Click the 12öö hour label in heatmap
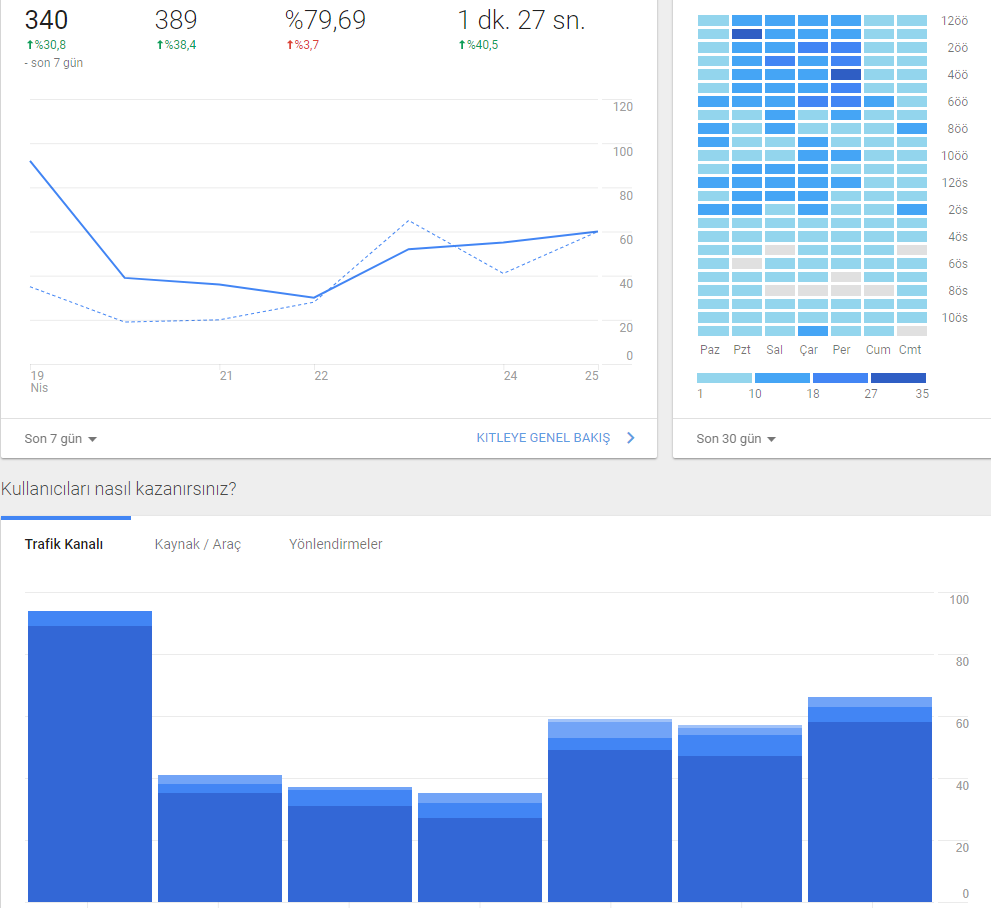 [954, 21]
